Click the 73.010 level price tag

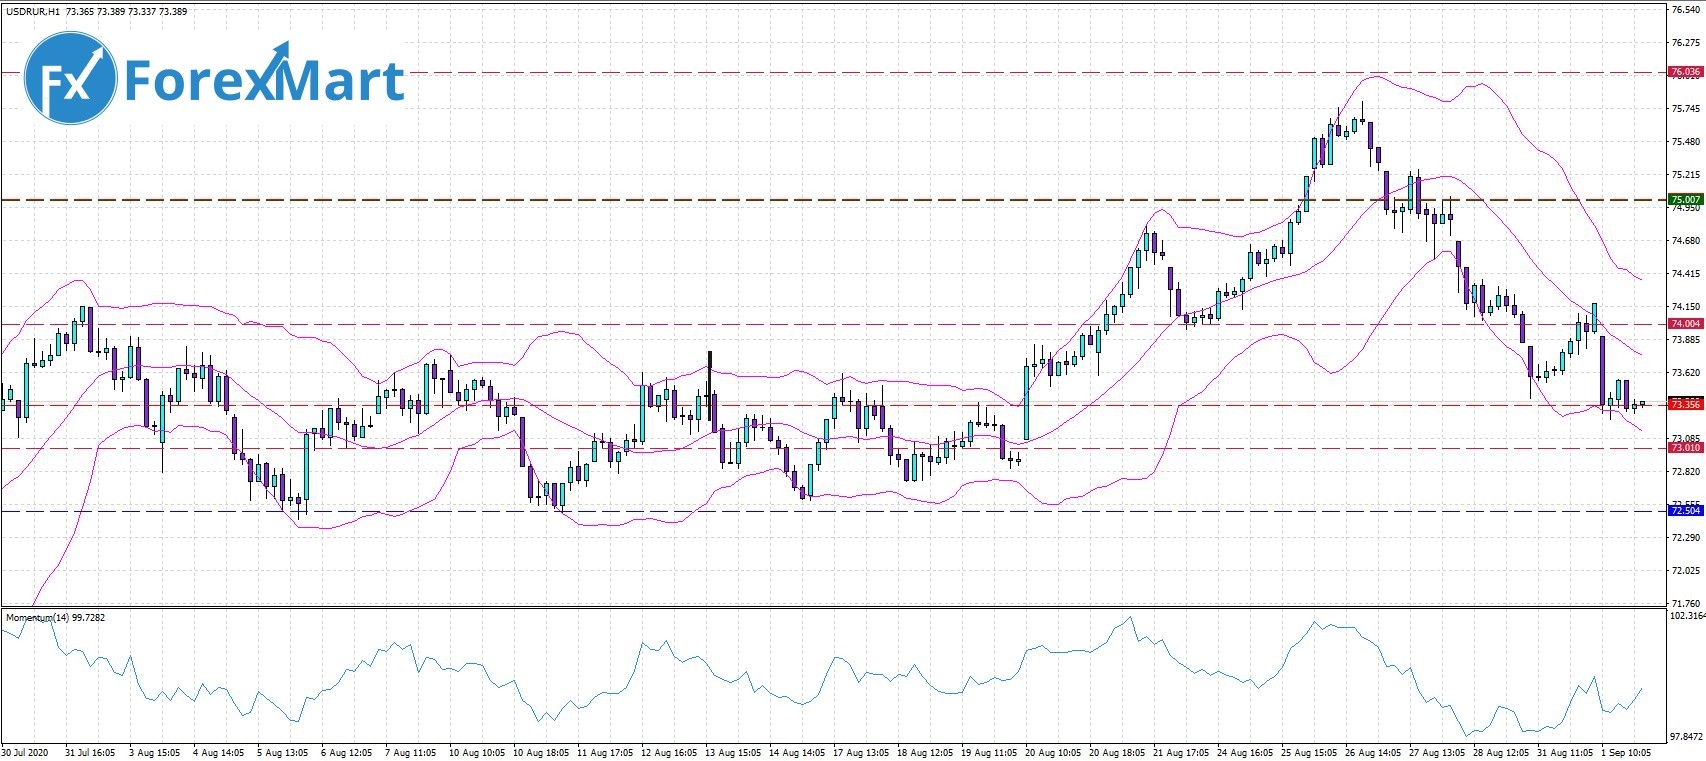click(1685, 448)
